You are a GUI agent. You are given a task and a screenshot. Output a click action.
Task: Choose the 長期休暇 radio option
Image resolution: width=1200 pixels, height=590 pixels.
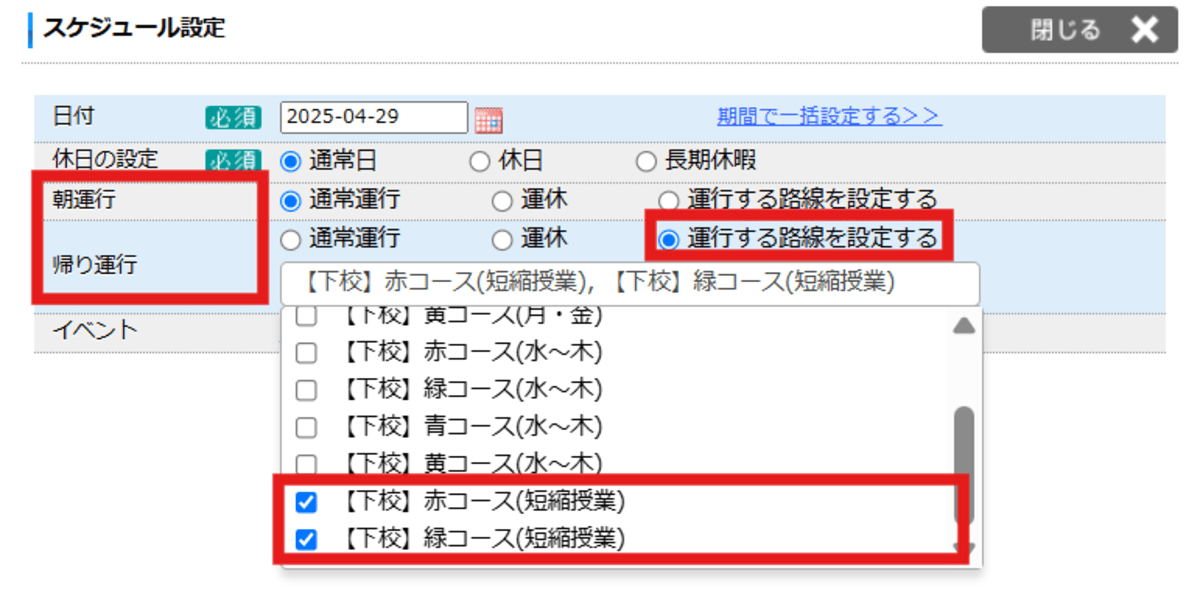pyautogui.click(x=646, y=160)
